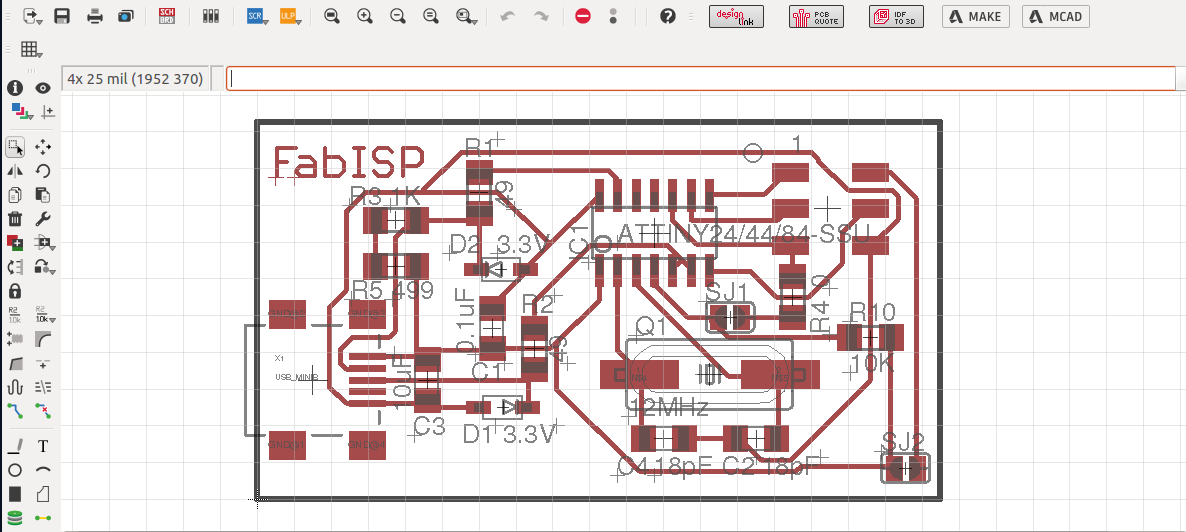Select the Change wrench tool

(43, 219)
